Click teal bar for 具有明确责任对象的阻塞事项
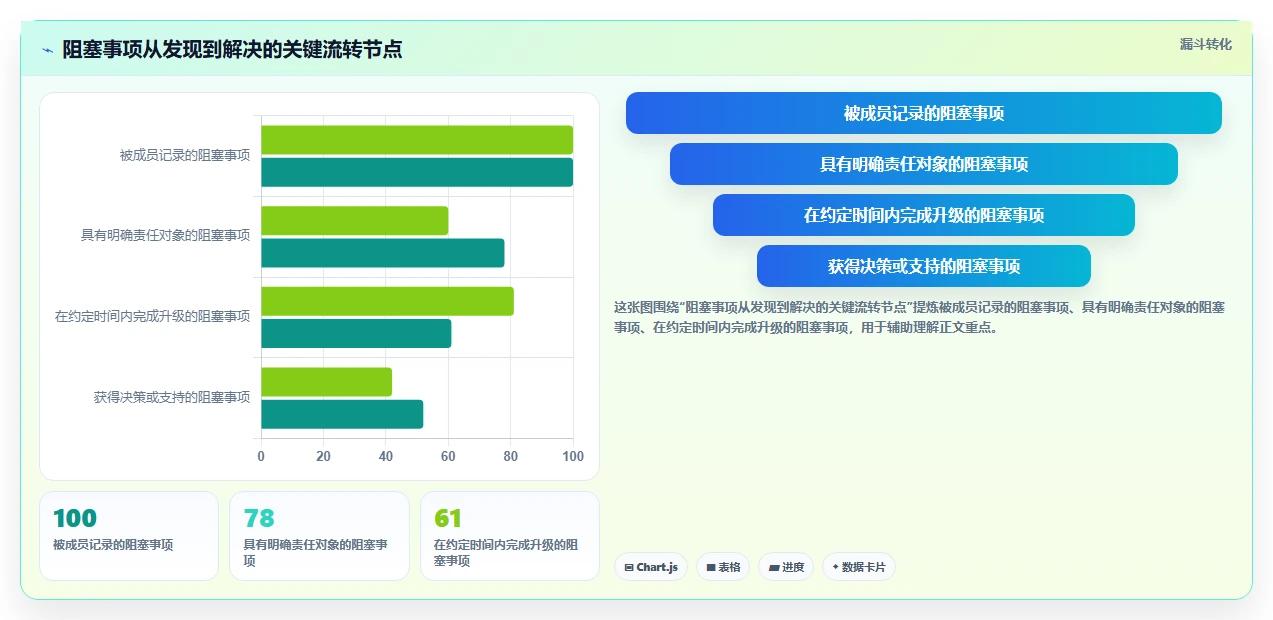1273x620 pixels. tap(383, 253)
